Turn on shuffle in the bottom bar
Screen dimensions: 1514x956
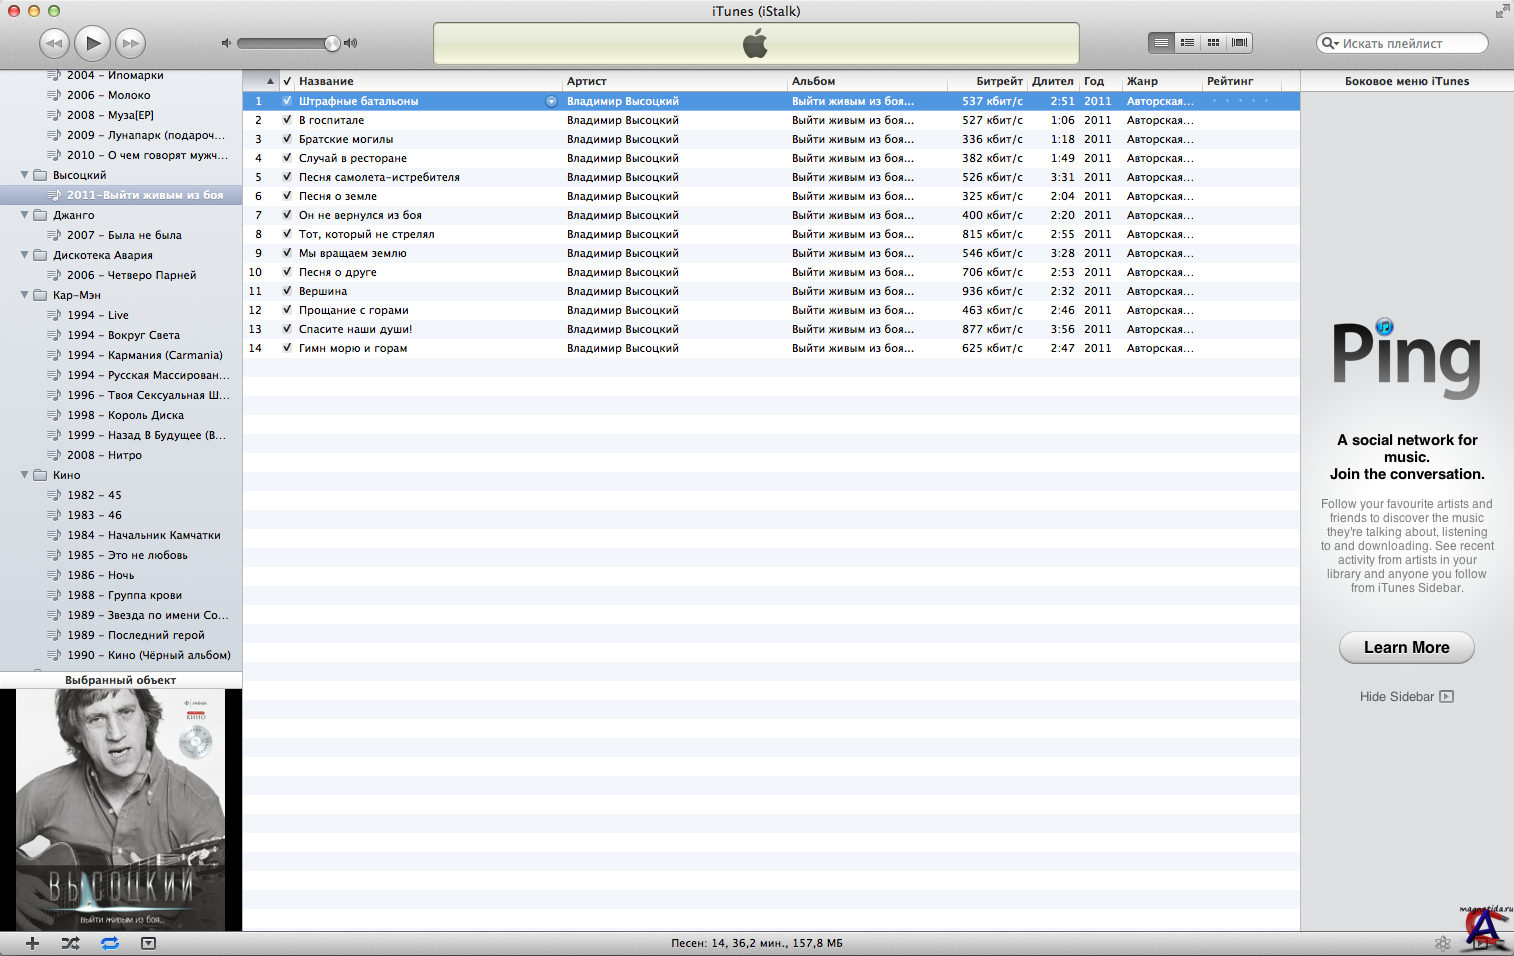[70, 943]
